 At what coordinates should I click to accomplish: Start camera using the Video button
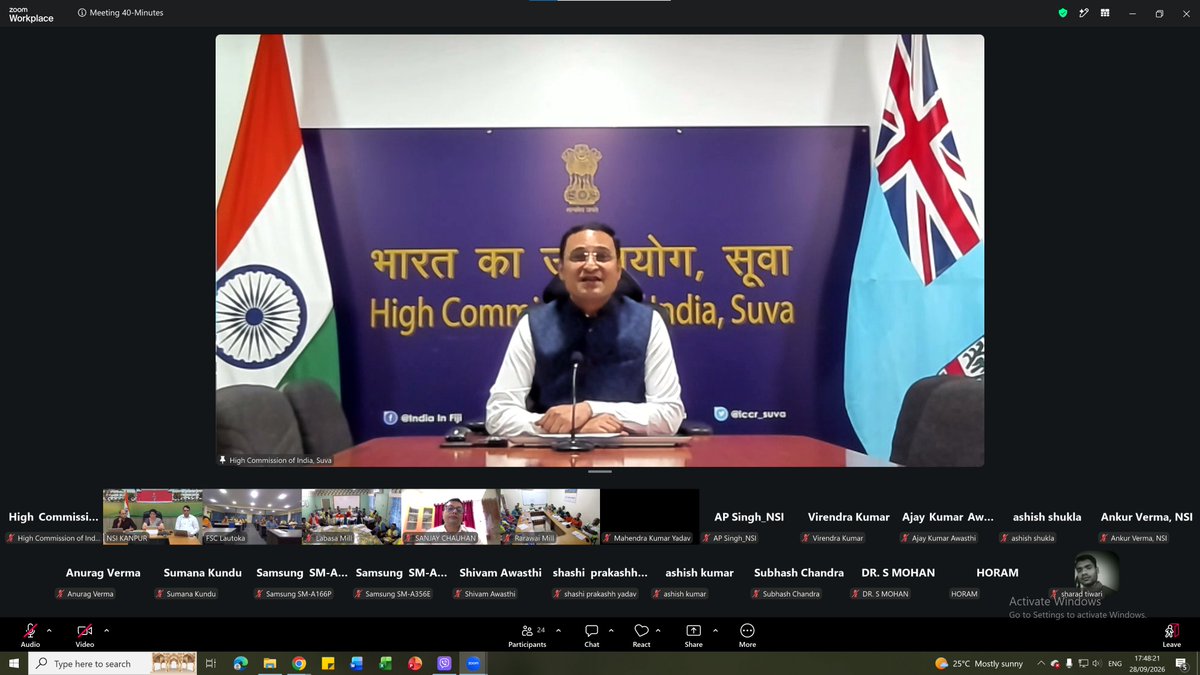click(x=84, y=635)
